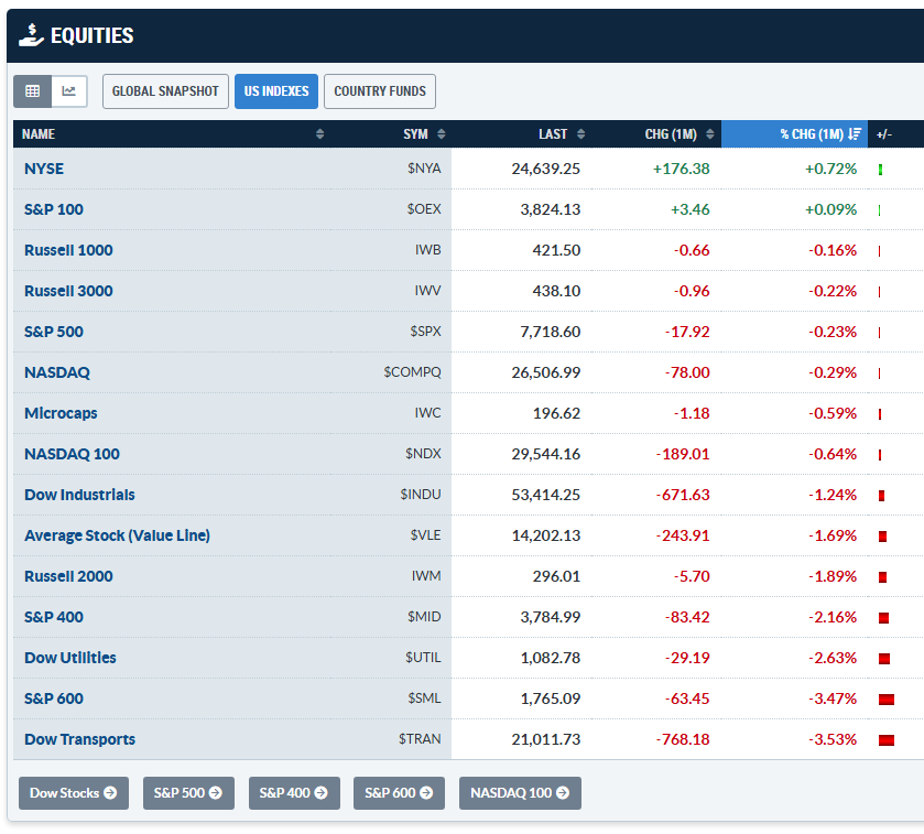Click the $INDU symbol

click(x=421, y=495)
